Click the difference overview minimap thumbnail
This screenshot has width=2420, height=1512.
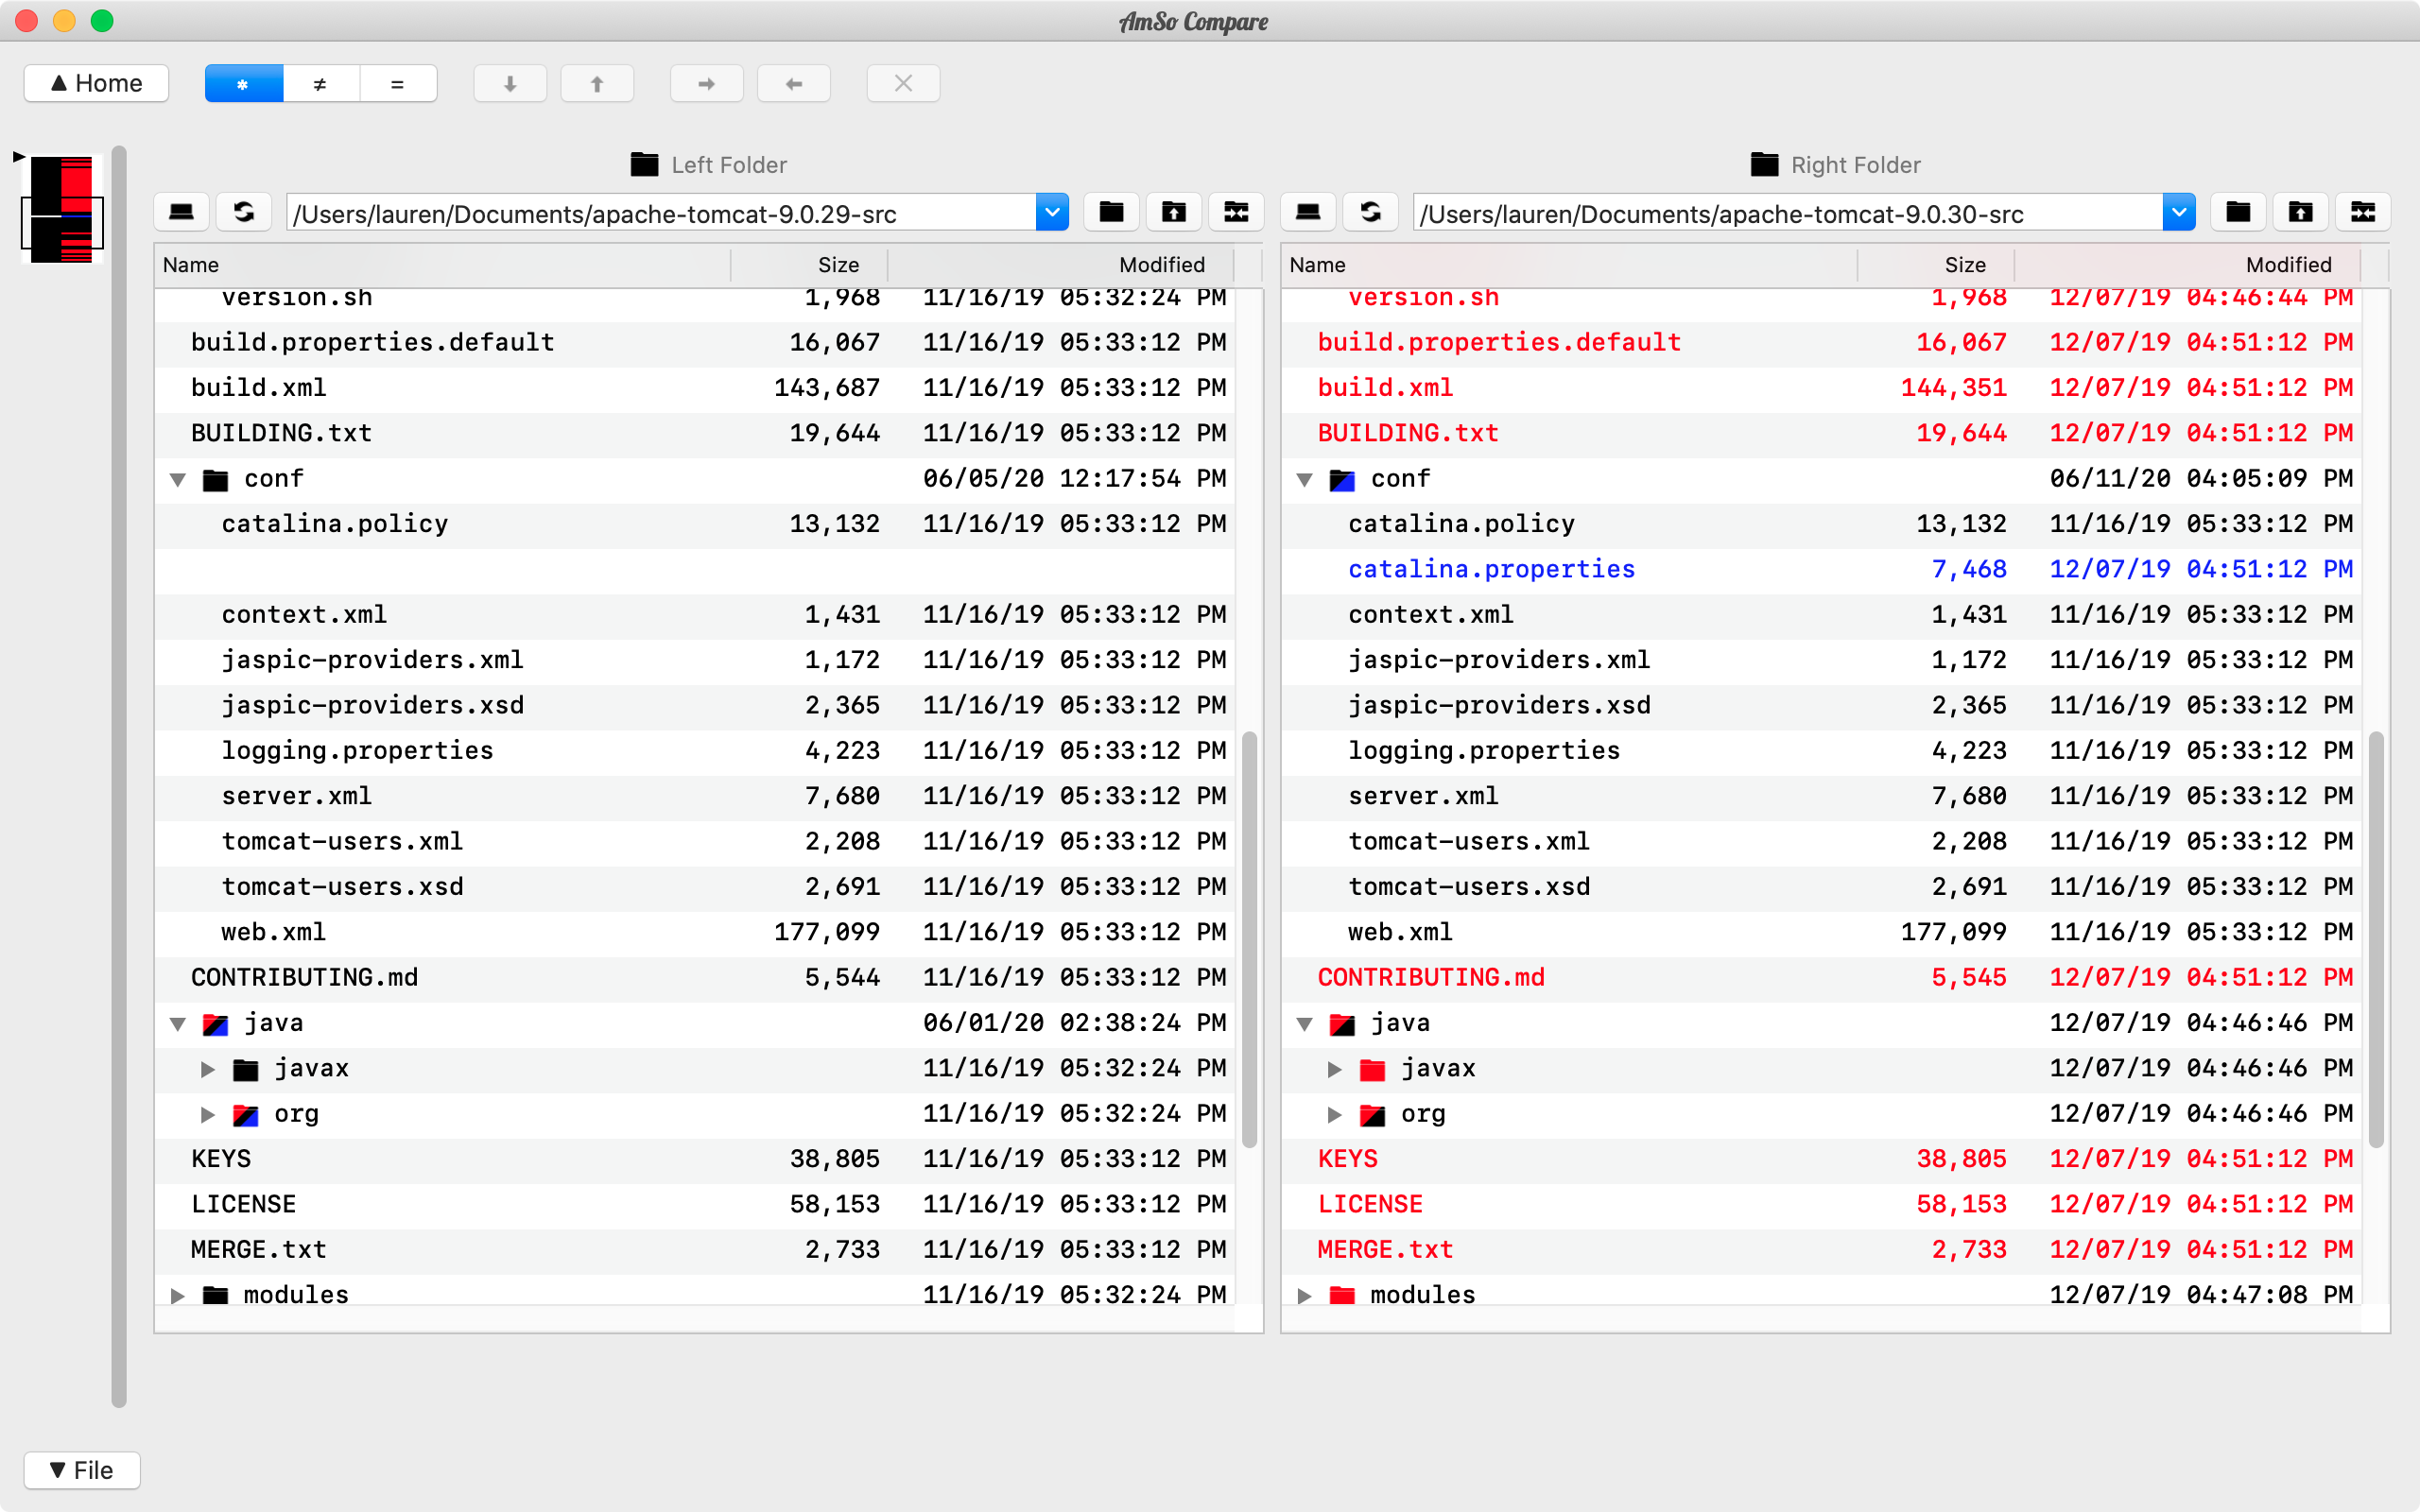pyautogui.click(x=62, y=209)
